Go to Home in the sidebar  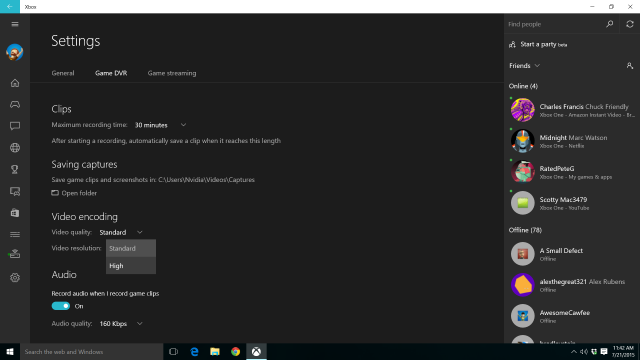(x=15, y=83)
